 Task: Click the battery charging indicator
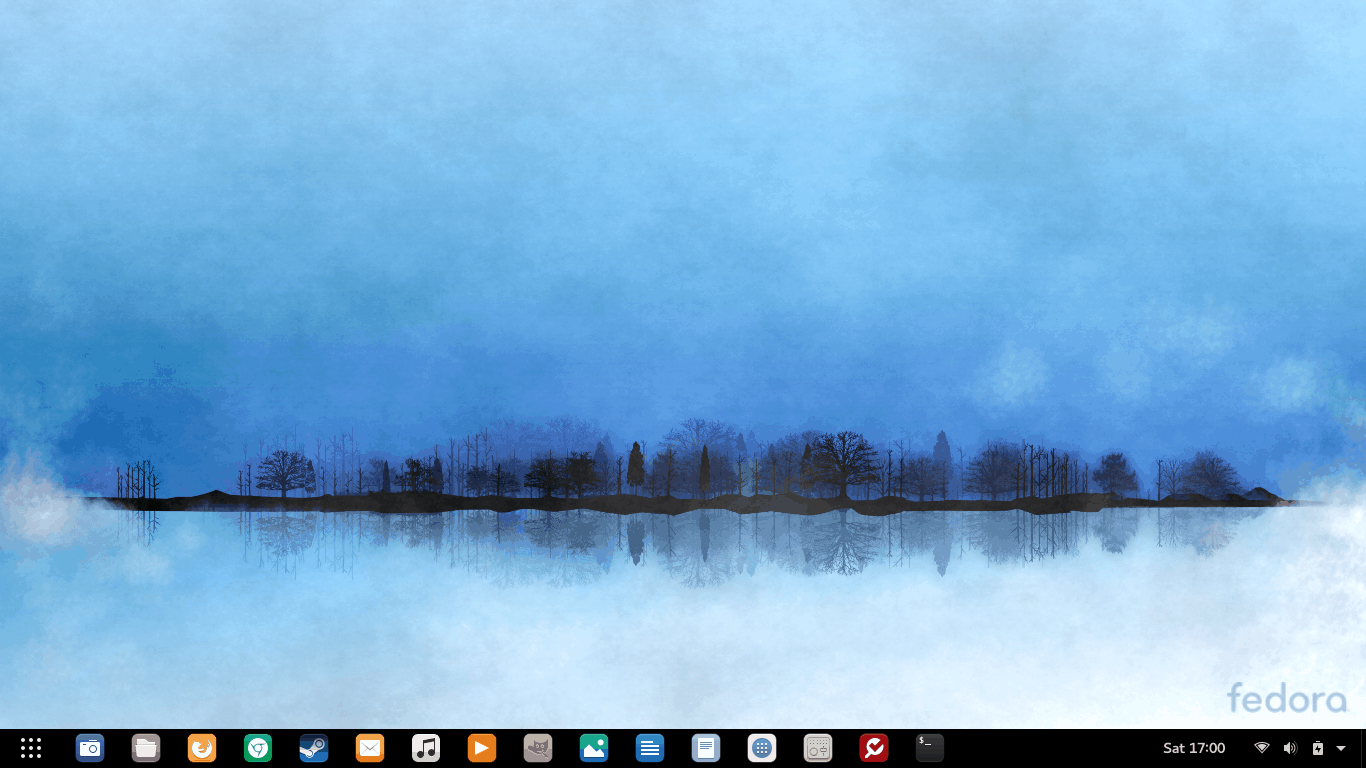[x=1318, y=748]
